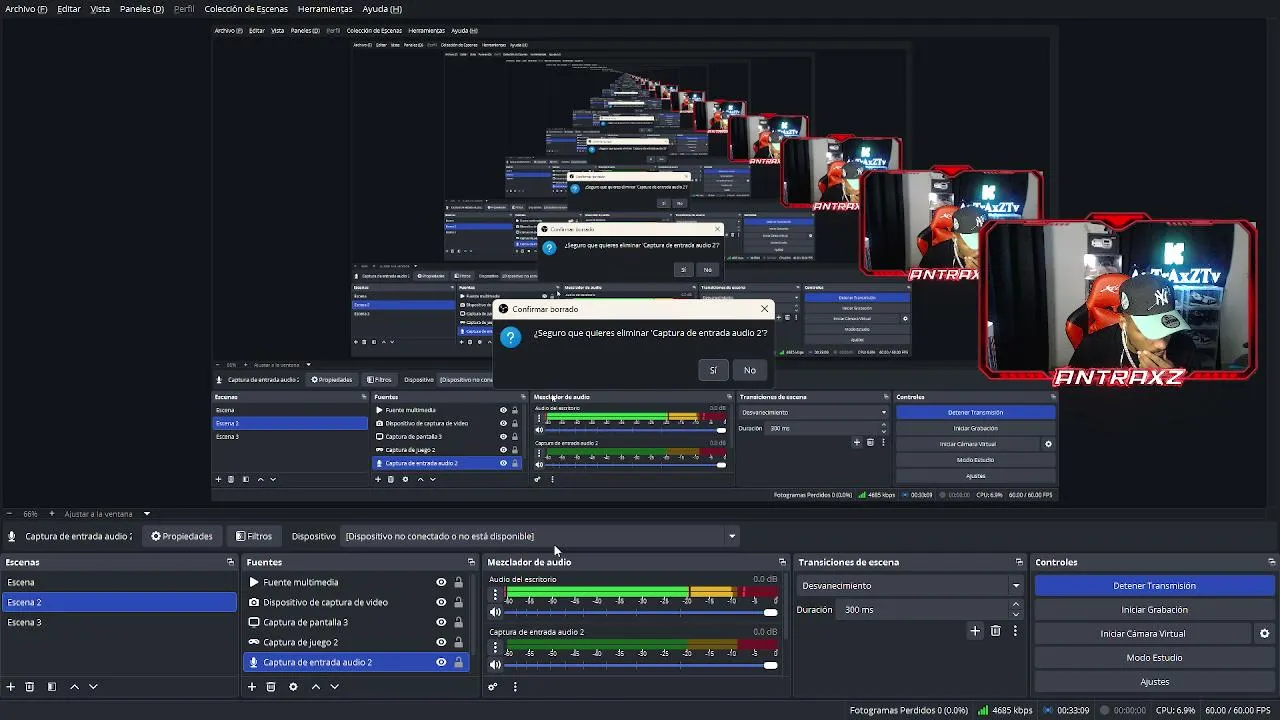Zoom in the preview with plus icon

tap(52, 514)
